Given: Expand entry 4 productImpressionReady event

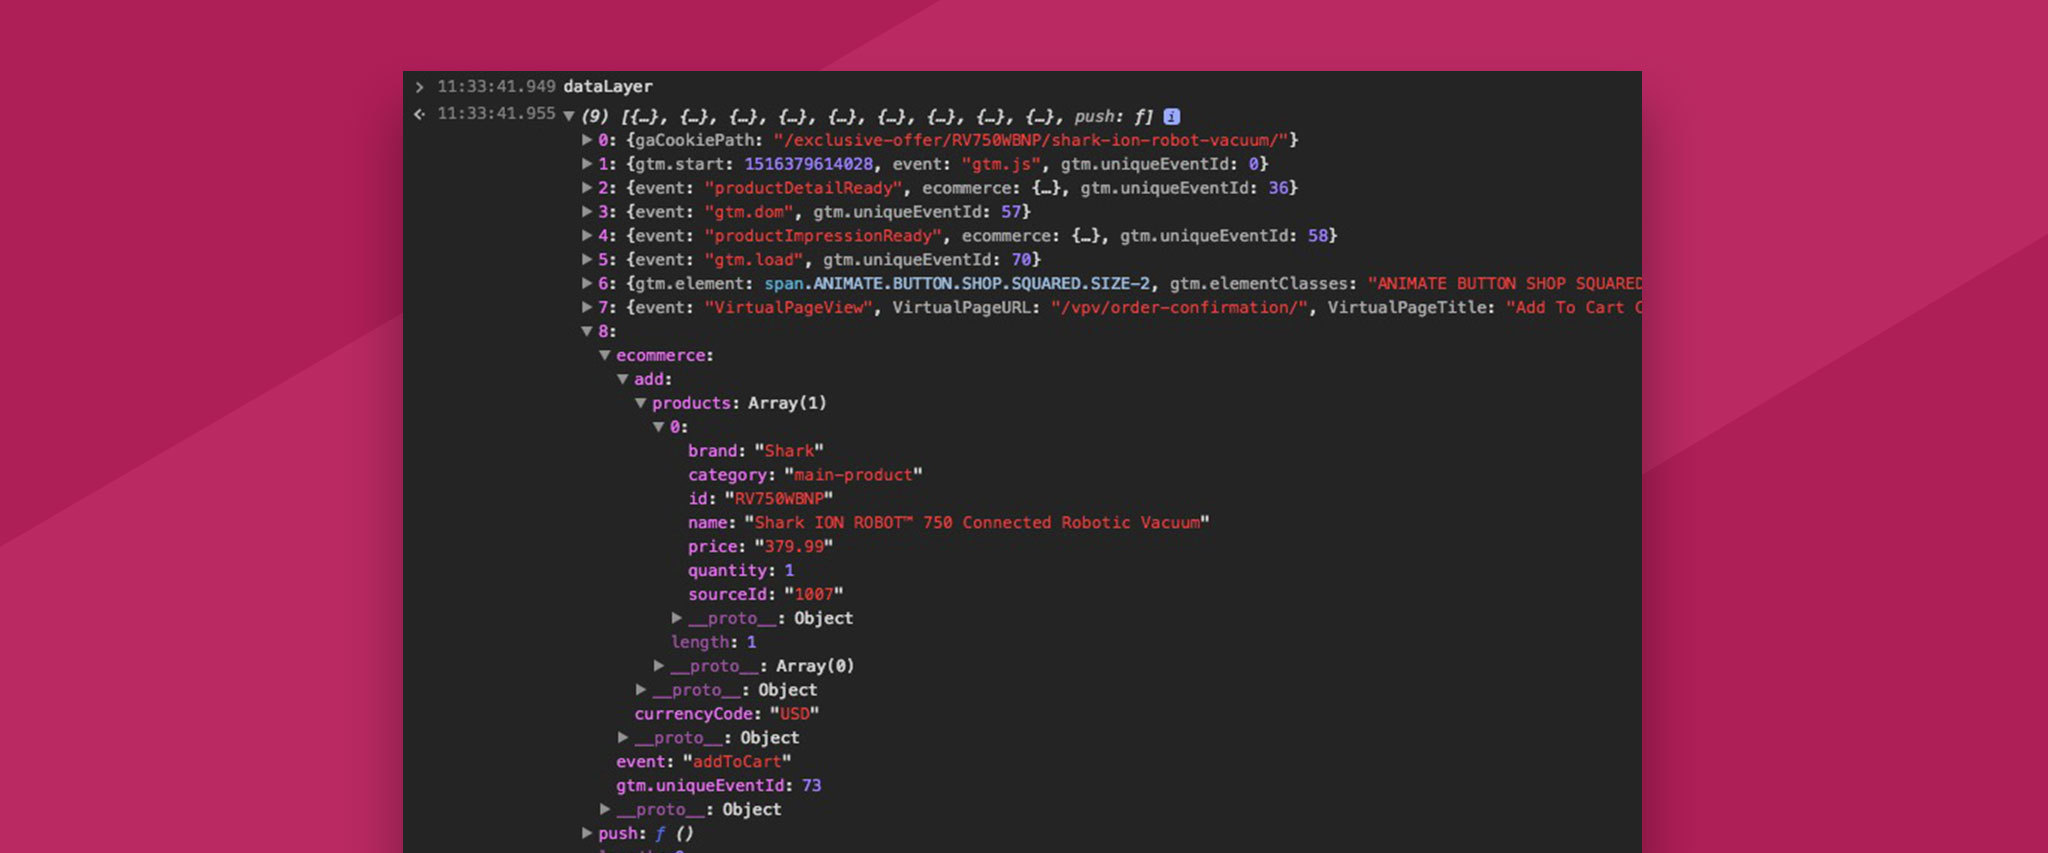Looking at the screenshot, I should [587, 236].
